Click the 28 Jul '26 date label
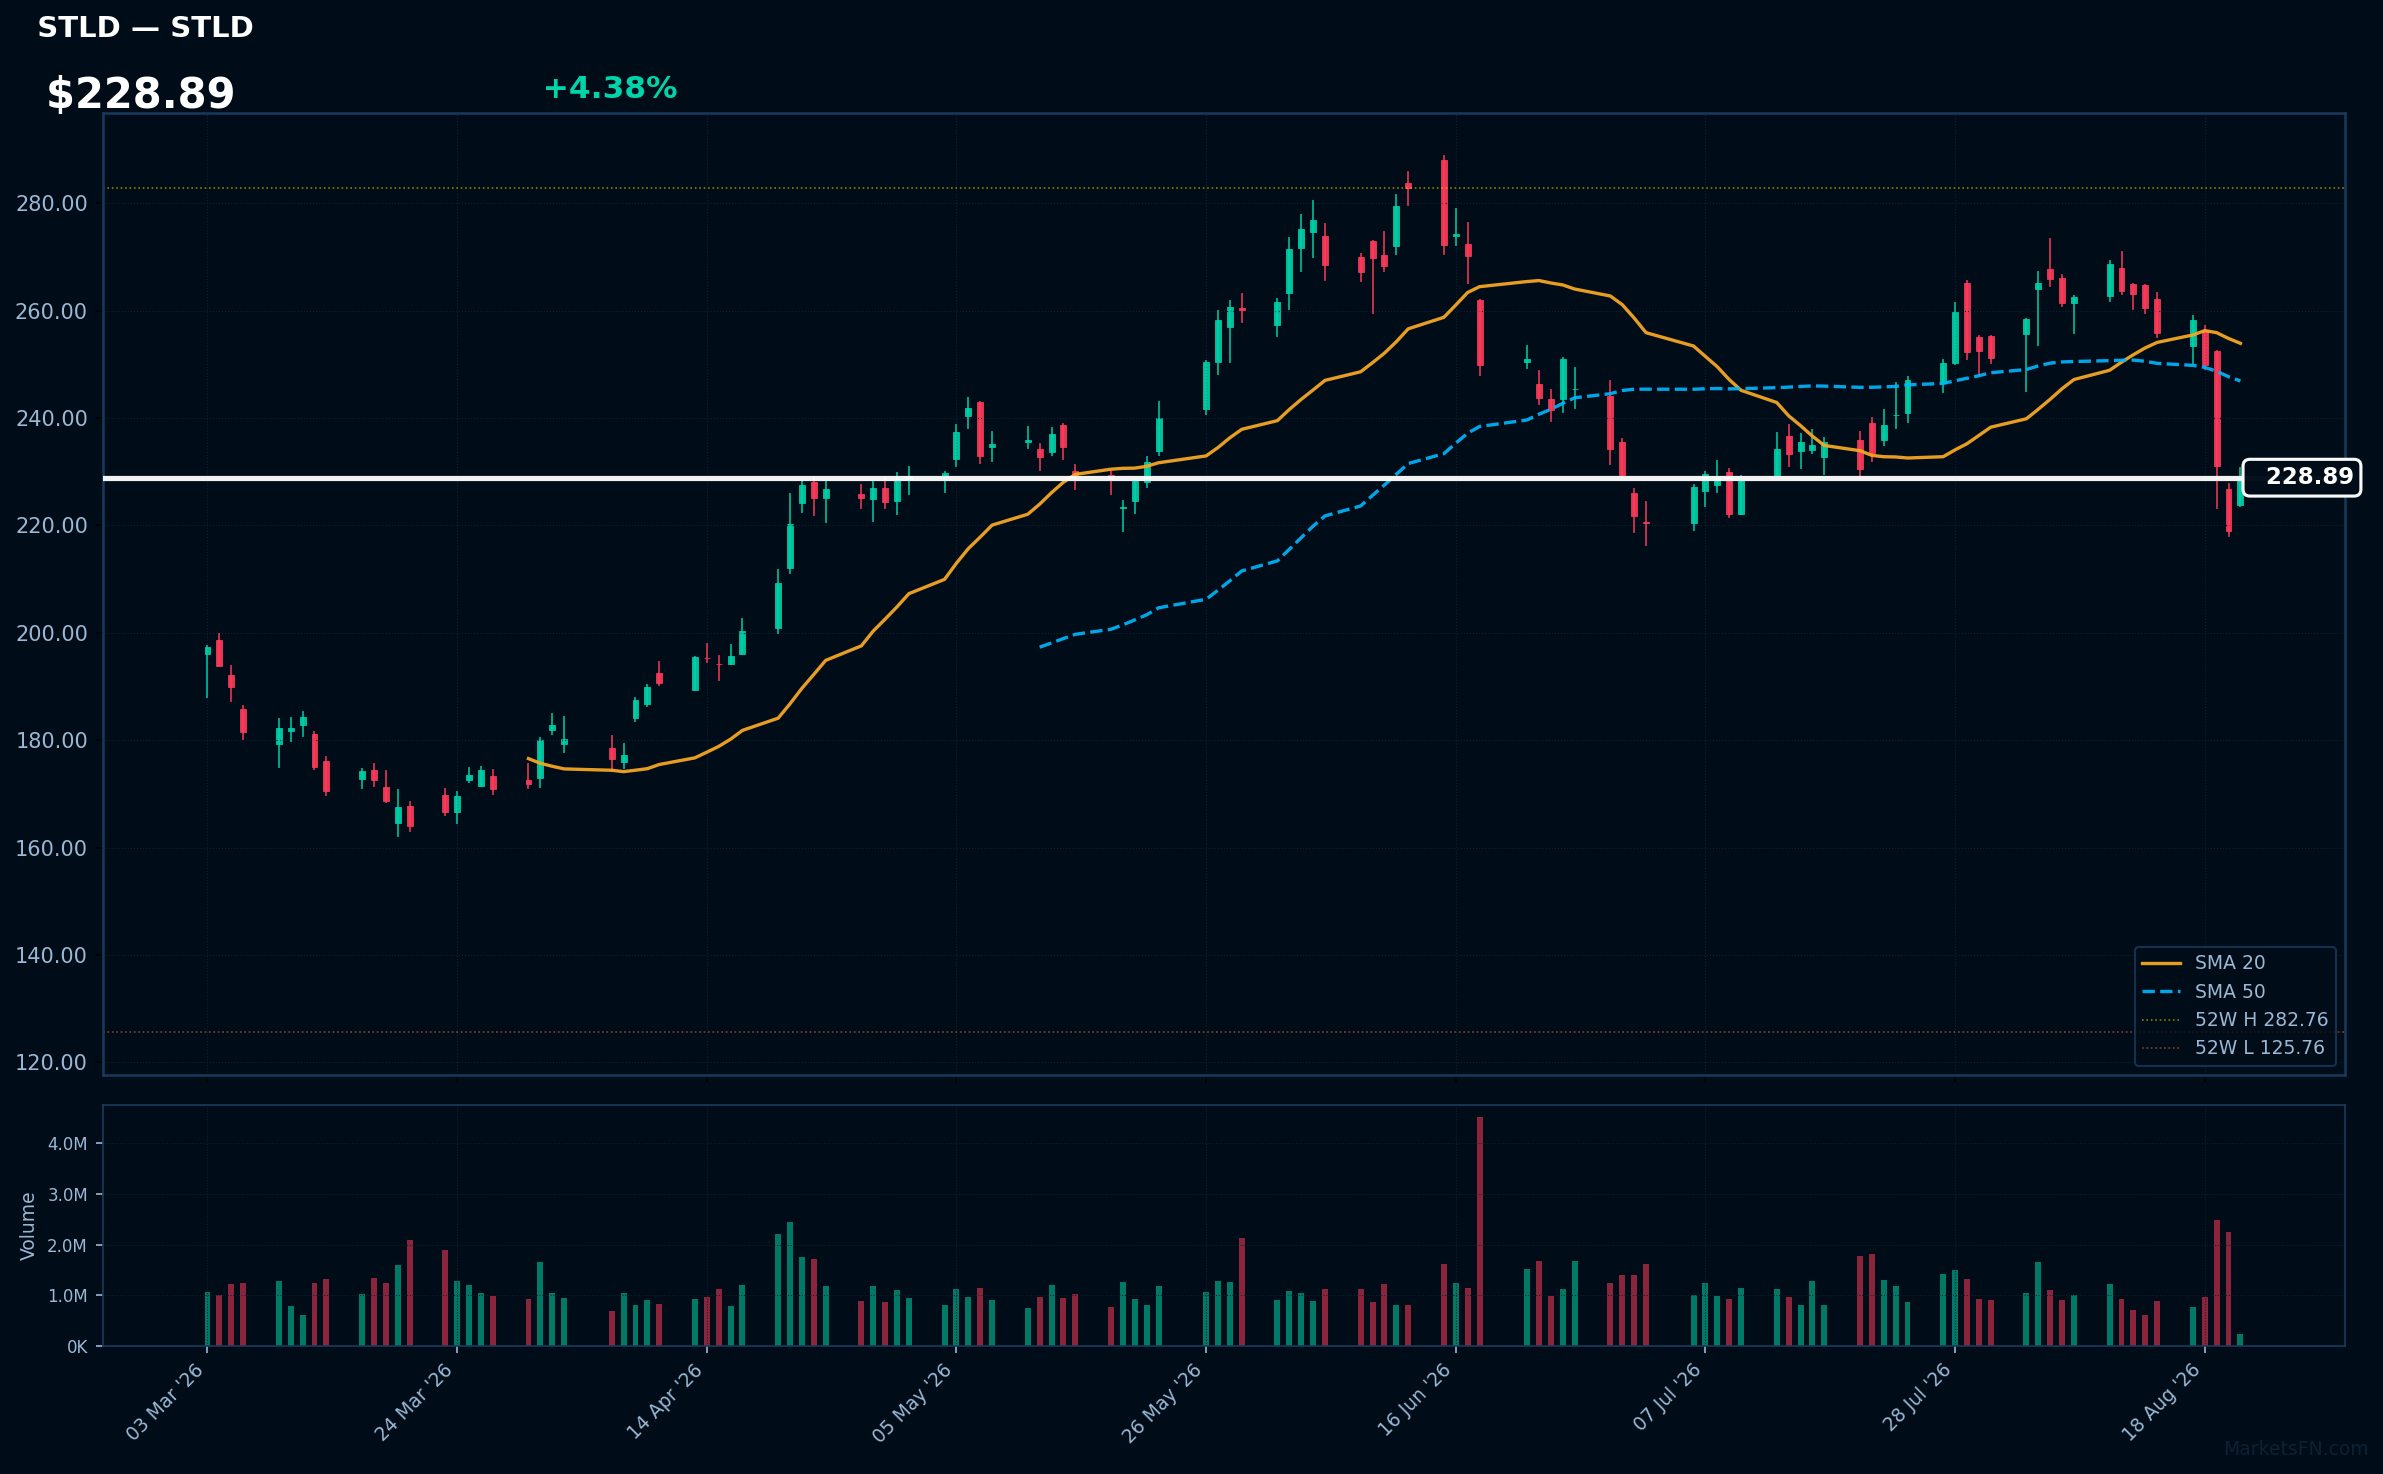 coord(1916,1398)
